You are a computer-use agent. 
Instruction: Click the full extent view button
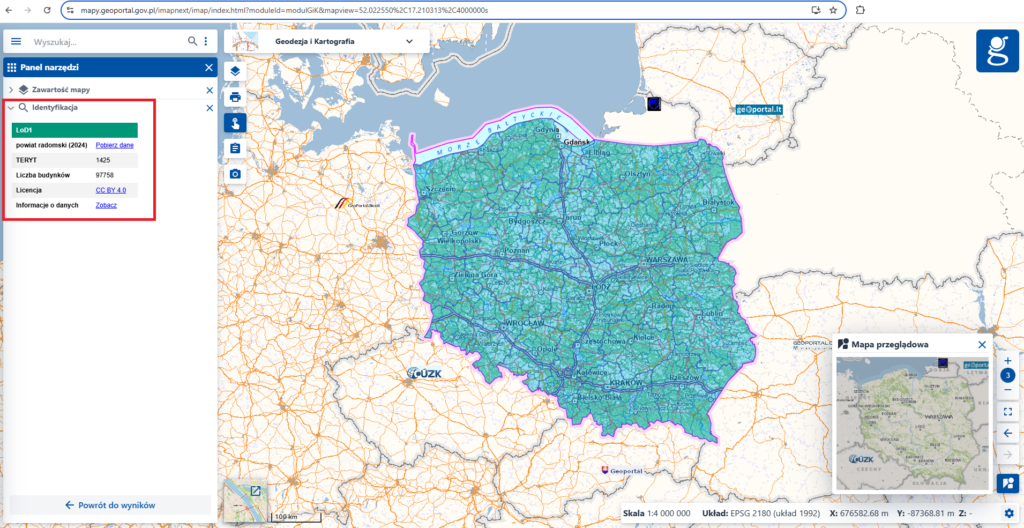1008,411
